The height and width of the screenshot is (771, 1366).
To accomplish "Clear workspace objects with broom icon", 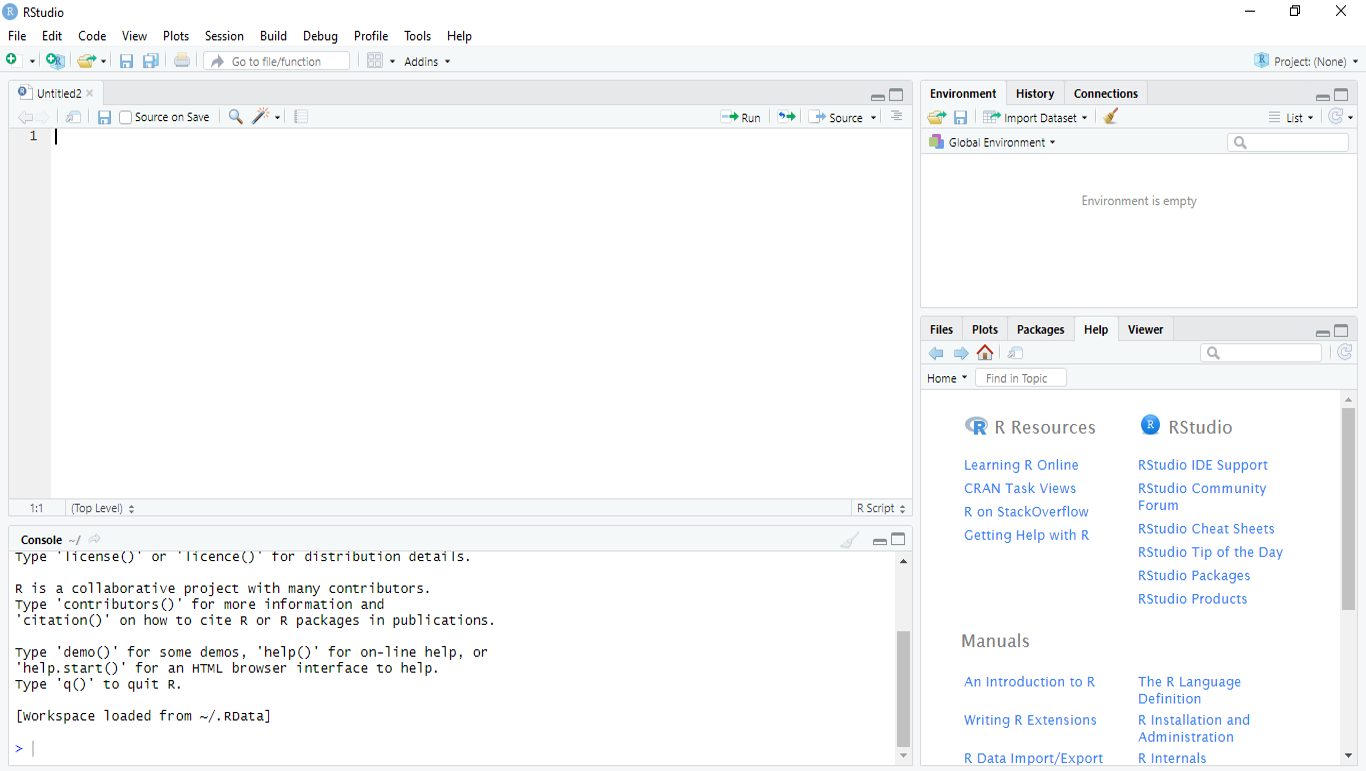I will [x=1111, y=117].
